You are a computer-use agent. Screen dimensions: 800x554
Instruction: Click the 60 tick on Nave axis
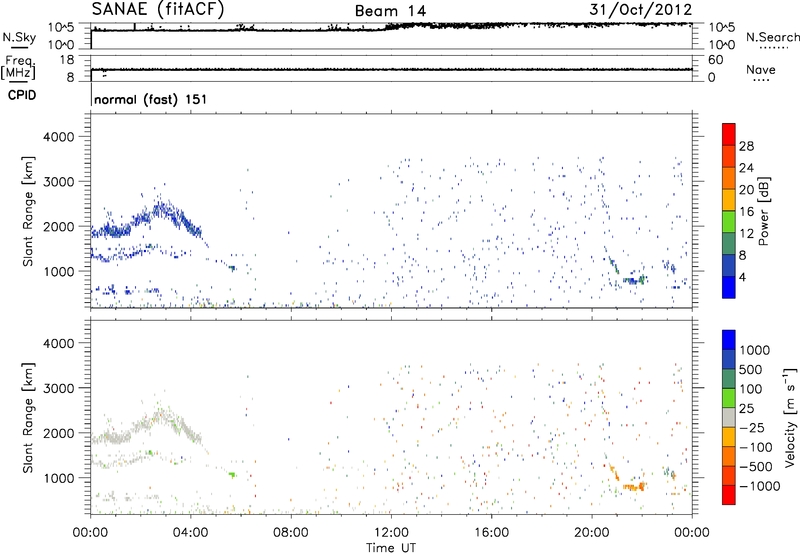point(715,60)
